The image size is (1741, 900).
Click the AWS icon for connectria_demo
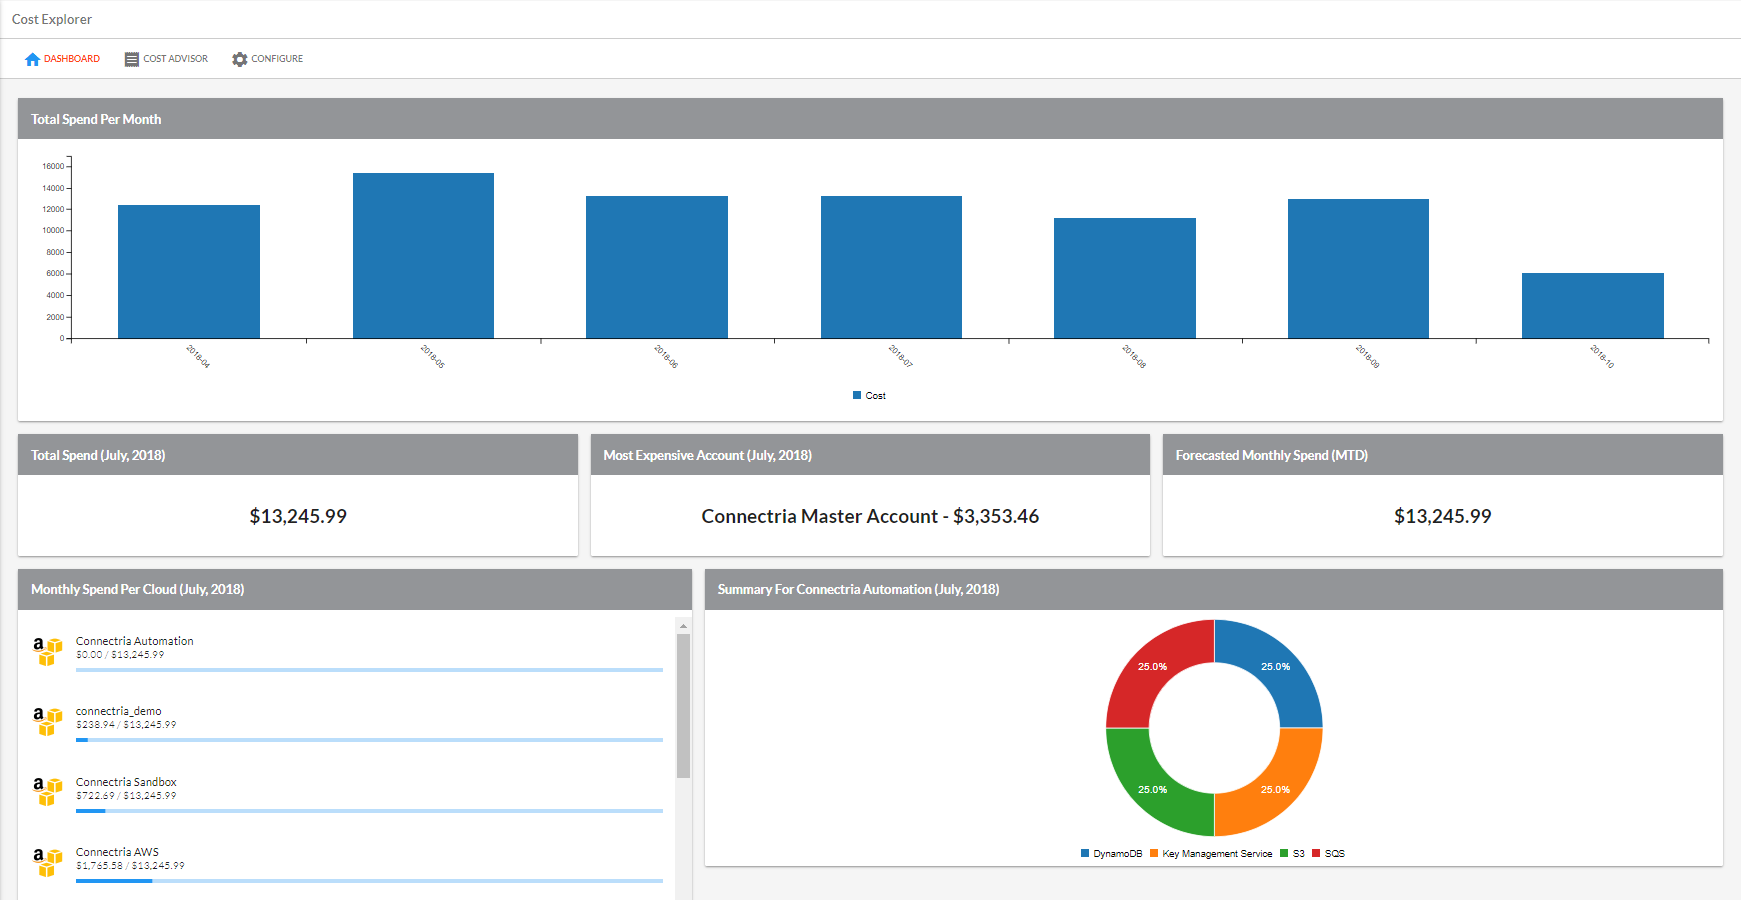(47, 721)
